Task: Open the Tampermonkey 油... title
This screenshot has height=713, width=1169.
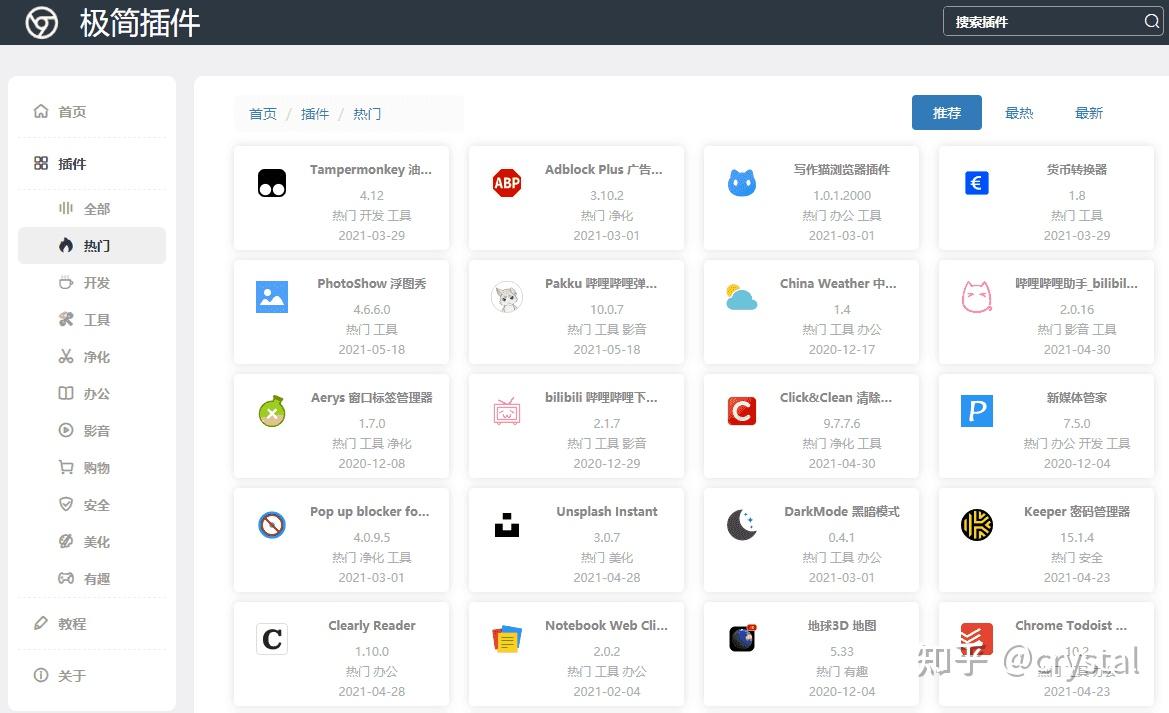Action: click(x=371, y=169)
